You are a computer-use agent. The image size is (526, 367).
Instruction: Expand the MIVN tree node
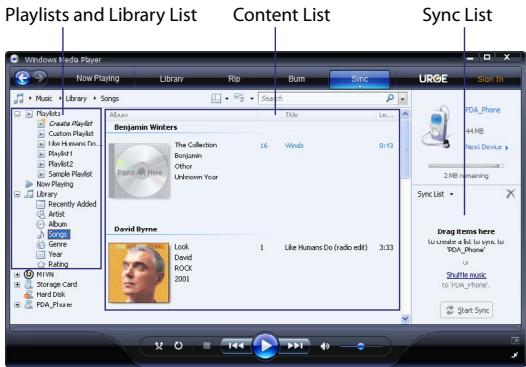coord(17,274)
